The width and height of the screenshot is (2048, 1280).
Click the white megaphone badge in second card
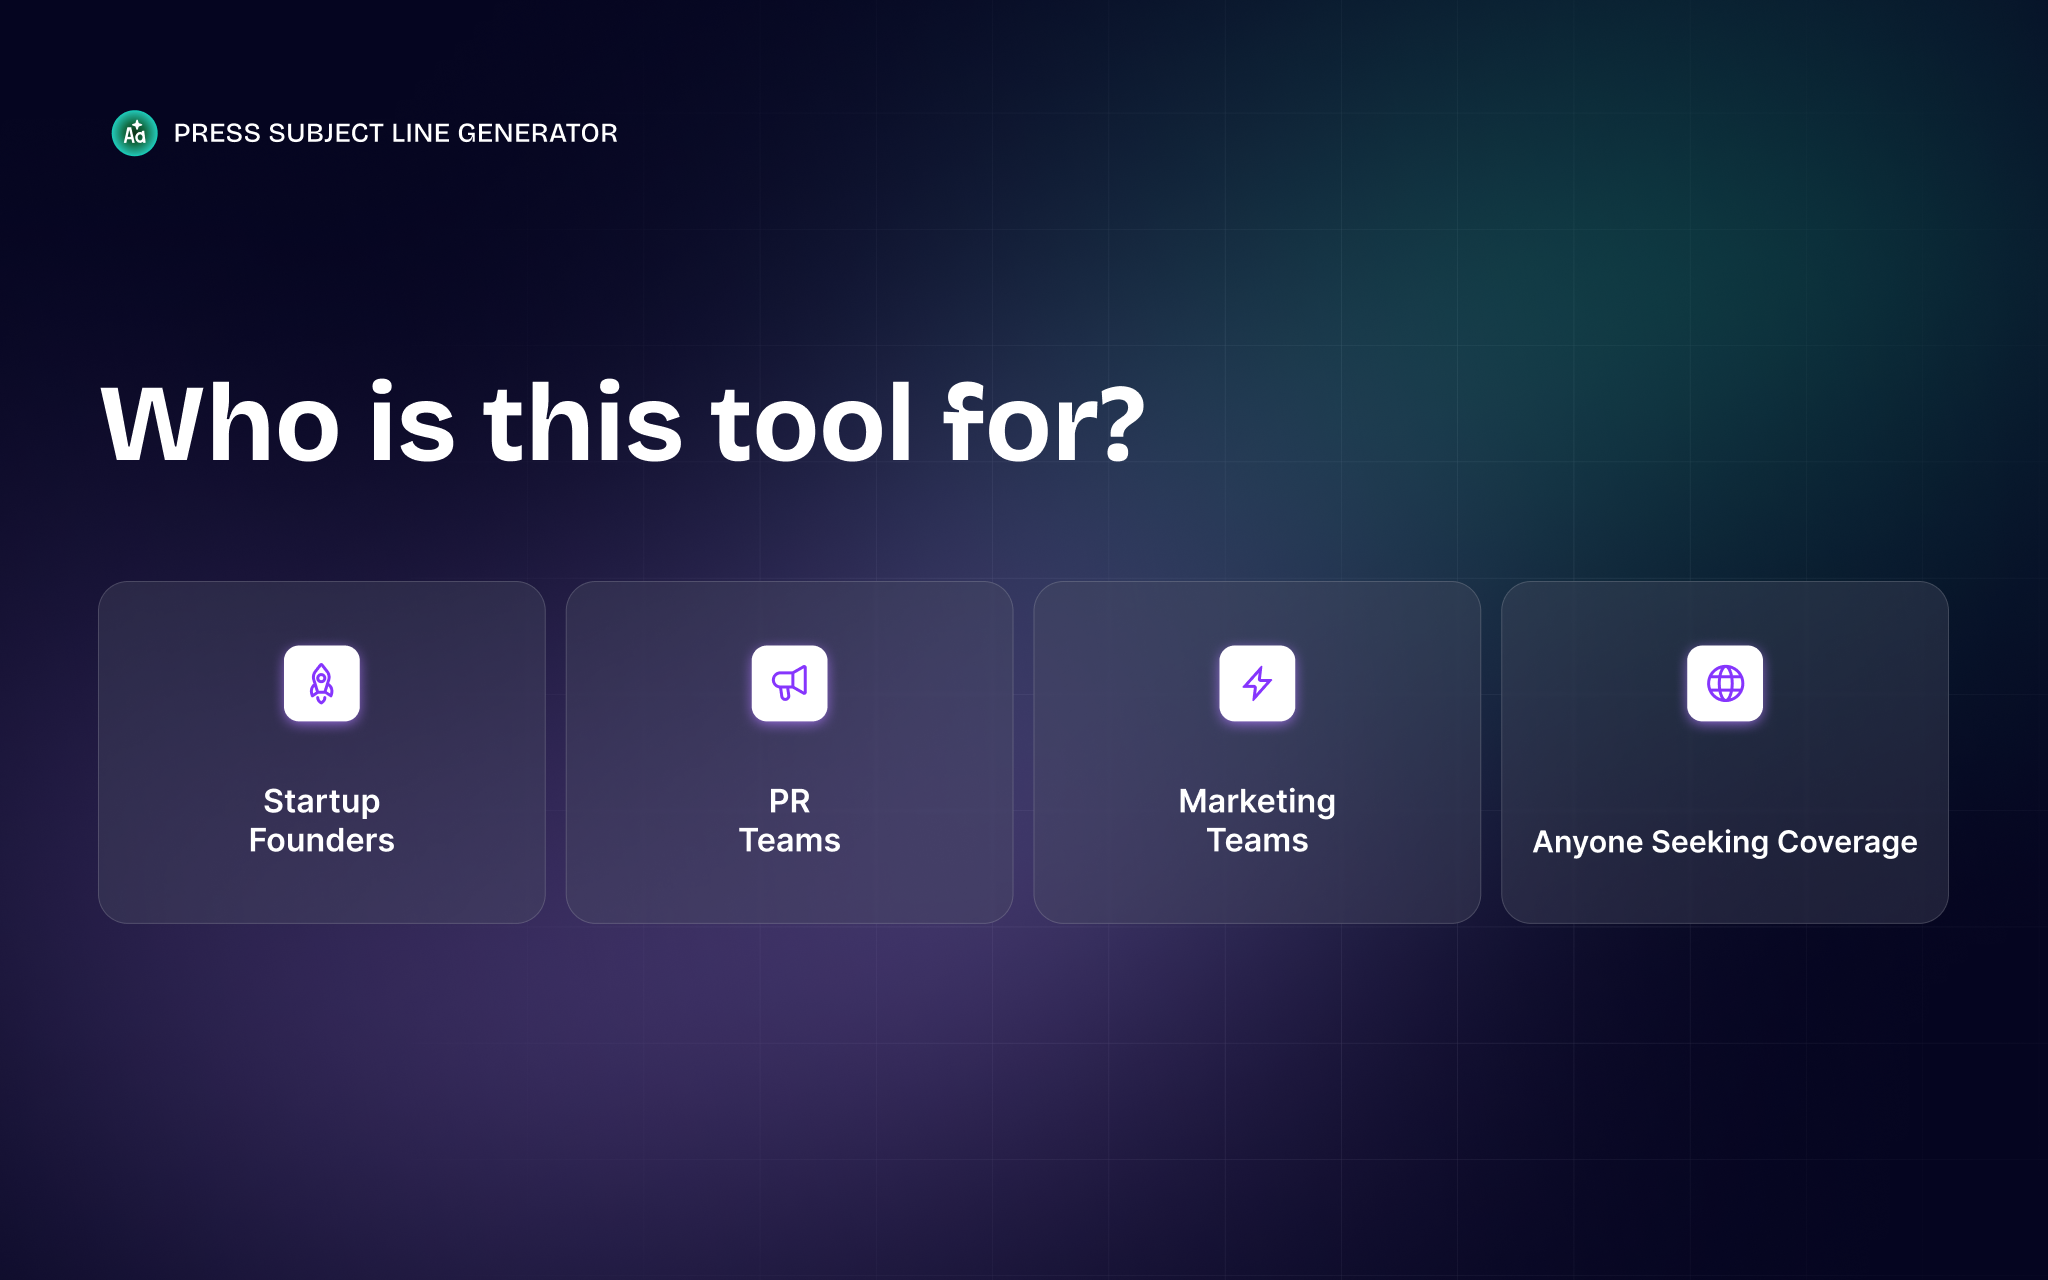tap(790, 683)
